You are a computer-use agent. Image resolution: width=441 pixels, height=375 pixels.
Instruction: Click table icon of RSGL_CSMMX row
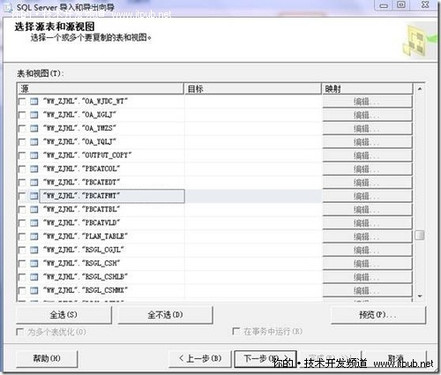34,290
